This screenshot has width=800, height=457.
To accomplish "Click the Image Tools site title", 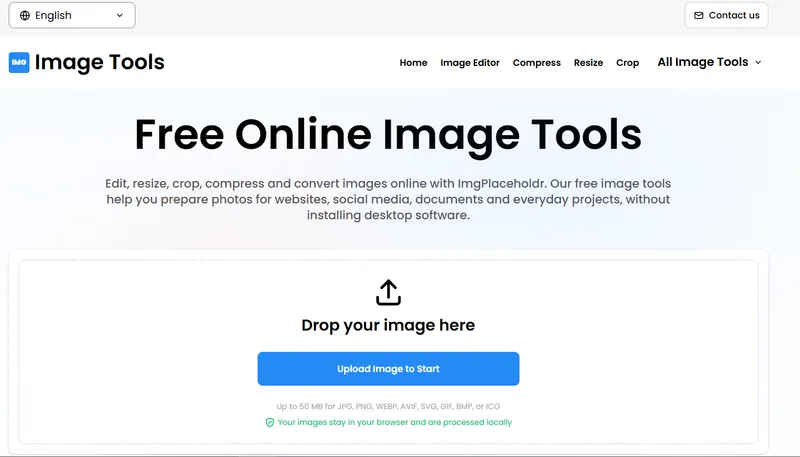I will click(x=99, y=62).
